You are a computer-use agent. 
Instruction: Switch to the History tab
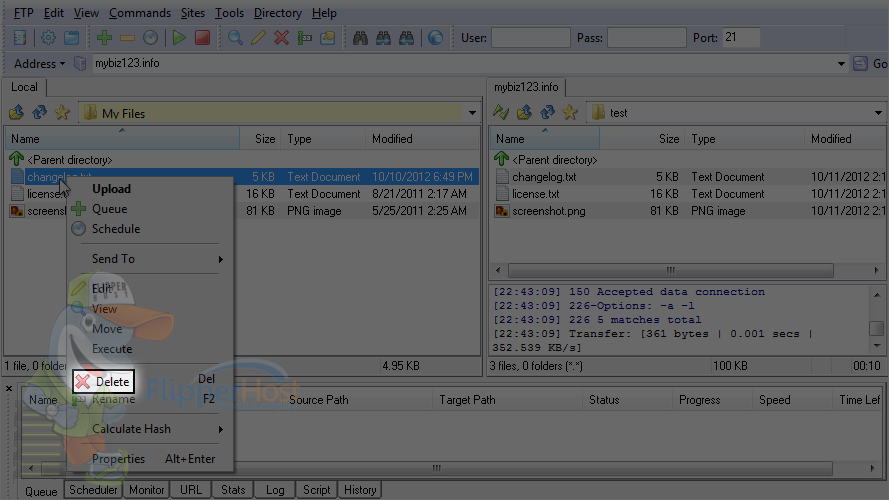coord(360,490)
